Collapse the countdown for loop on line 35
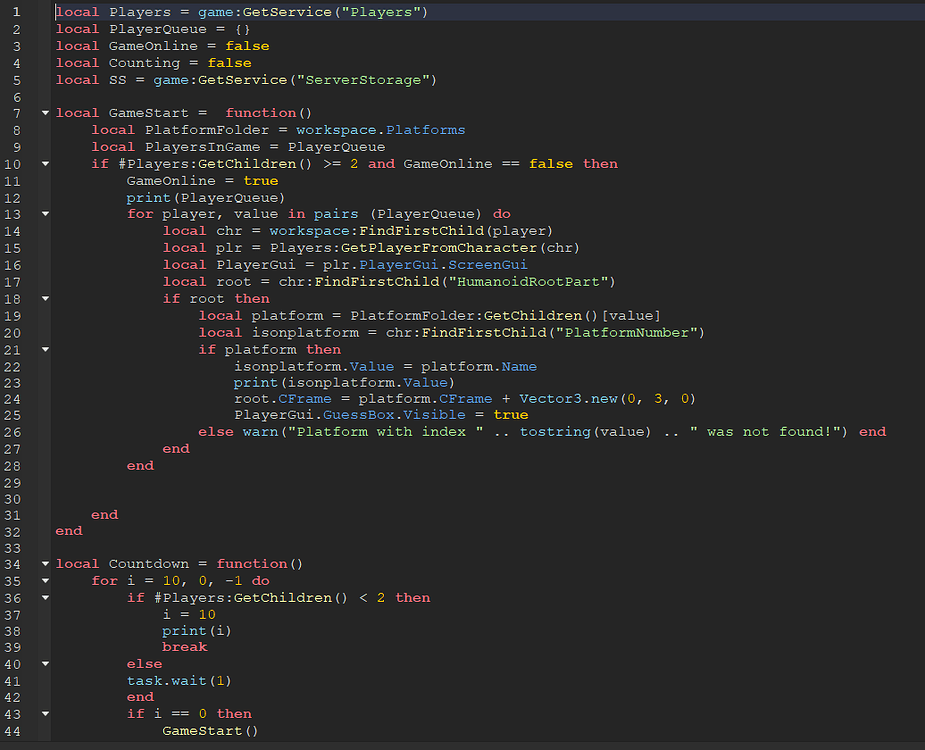Viewport: 925px width, 750px height. pos(45,580)
